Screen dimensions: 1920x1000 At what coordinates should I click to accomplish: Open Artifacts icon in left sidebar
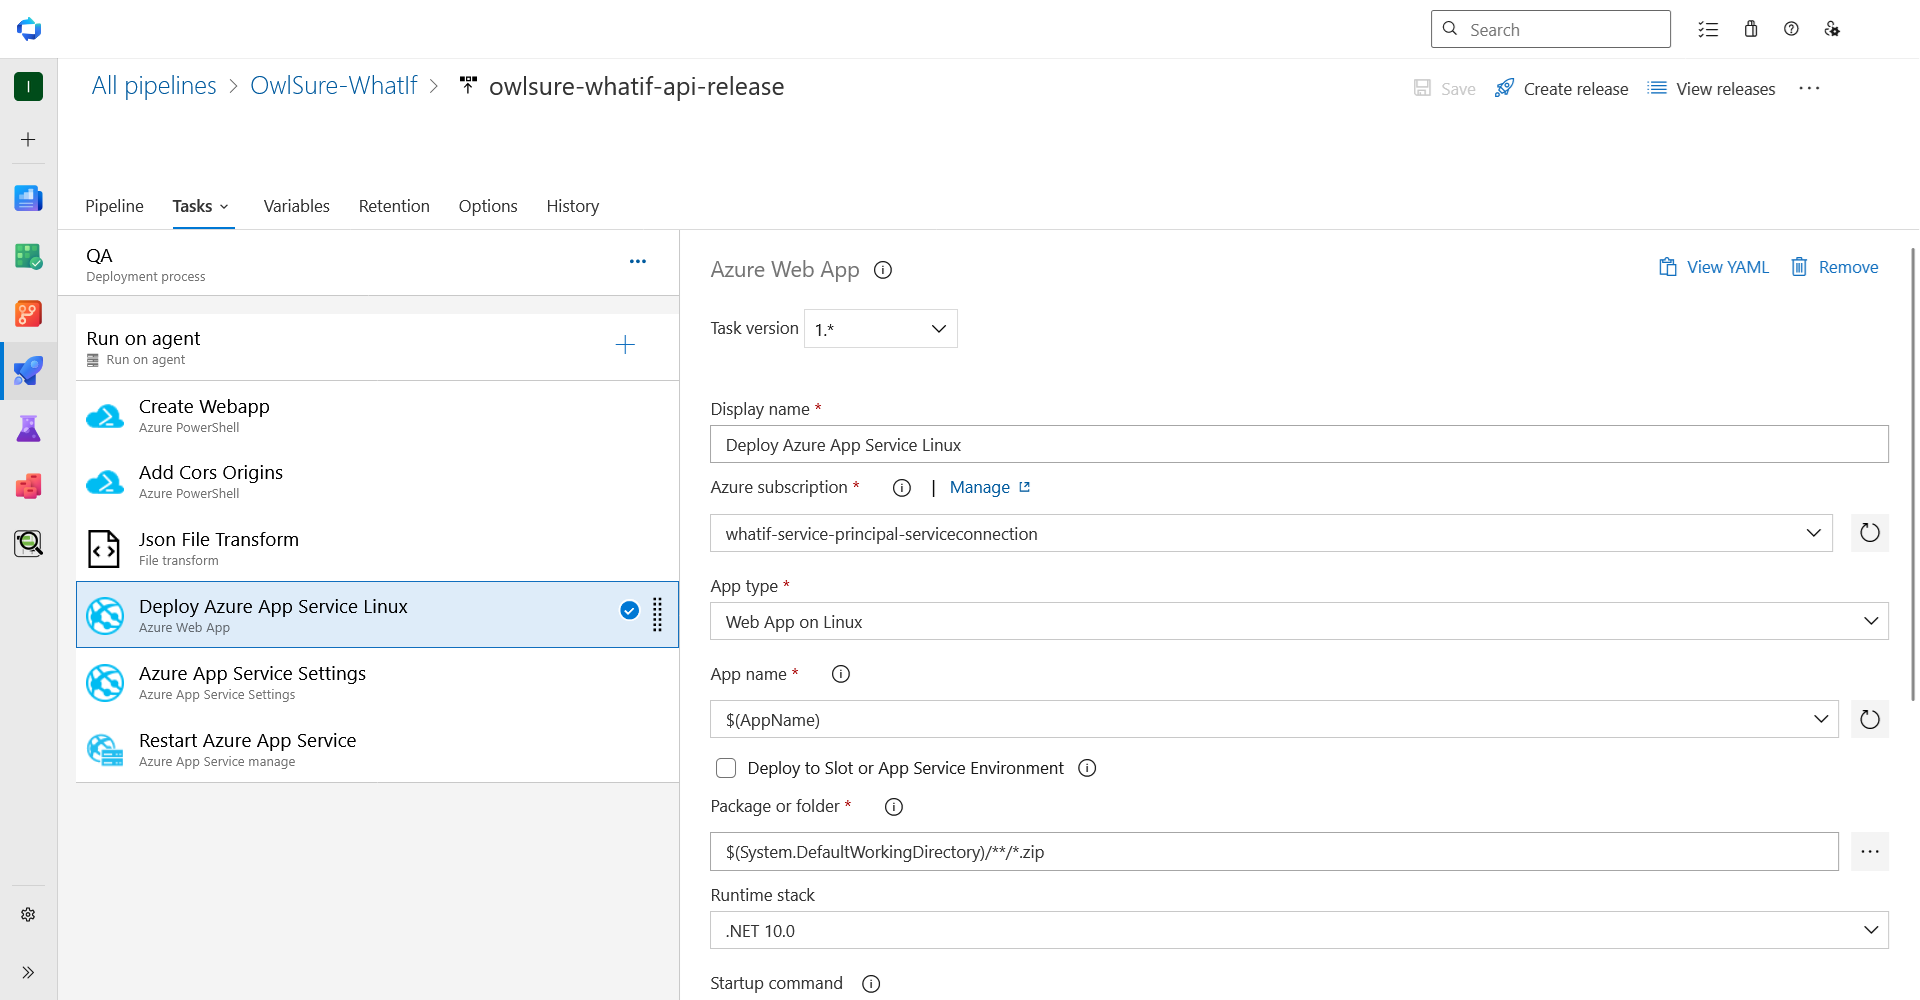pyautogui.click(x=28, y=486)
